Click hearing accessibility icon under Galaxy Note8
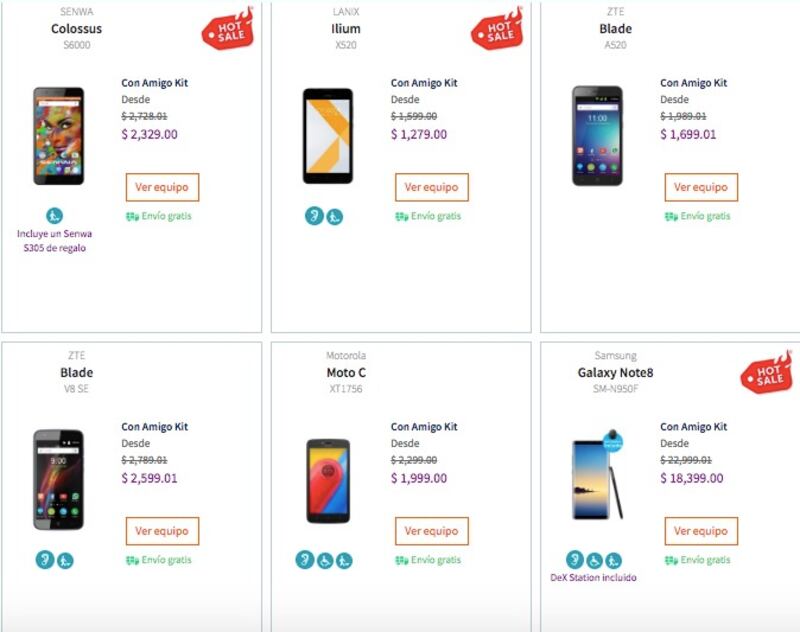800x632 pixels. 575,560
